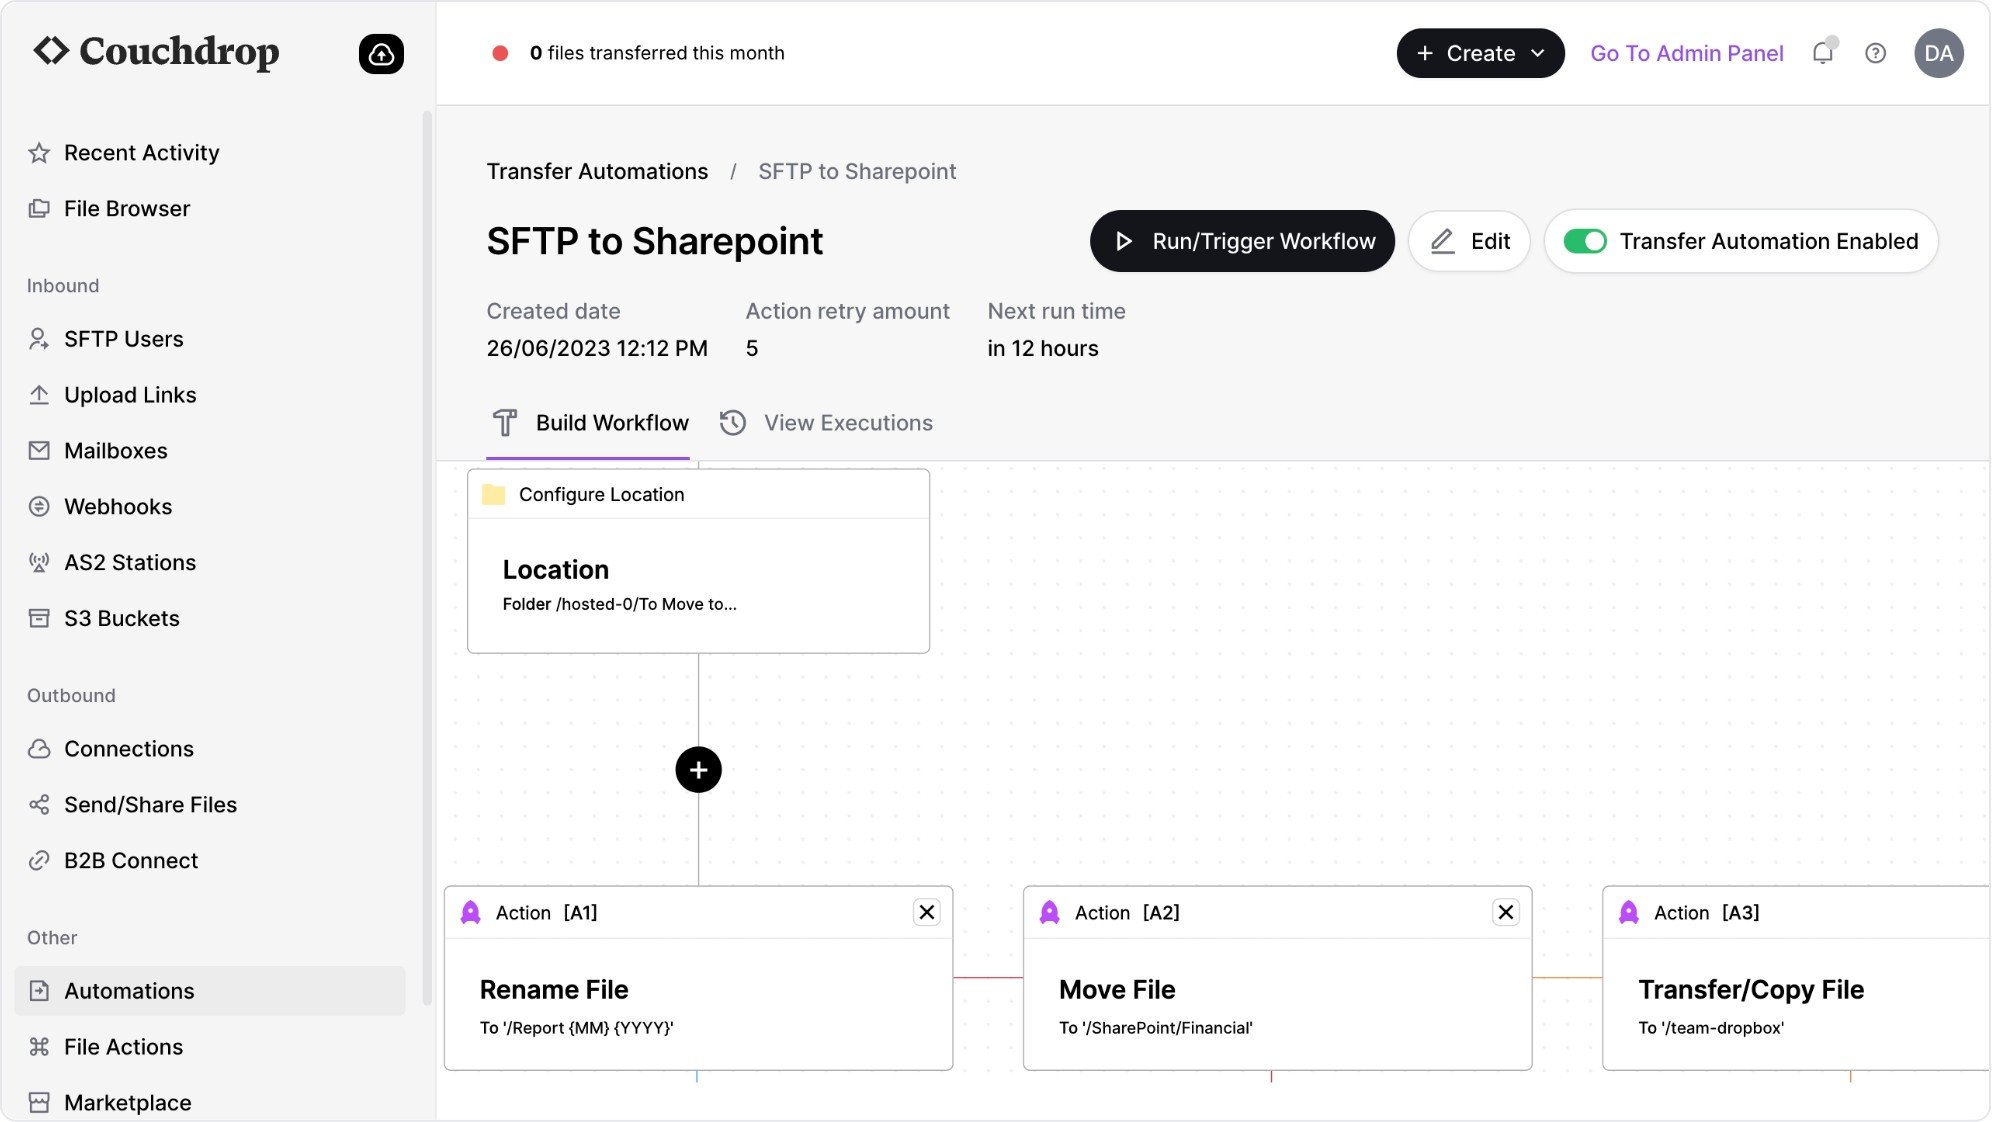Expand the Create dropdown
1992x1122 pixels.
pos(1480,53)
